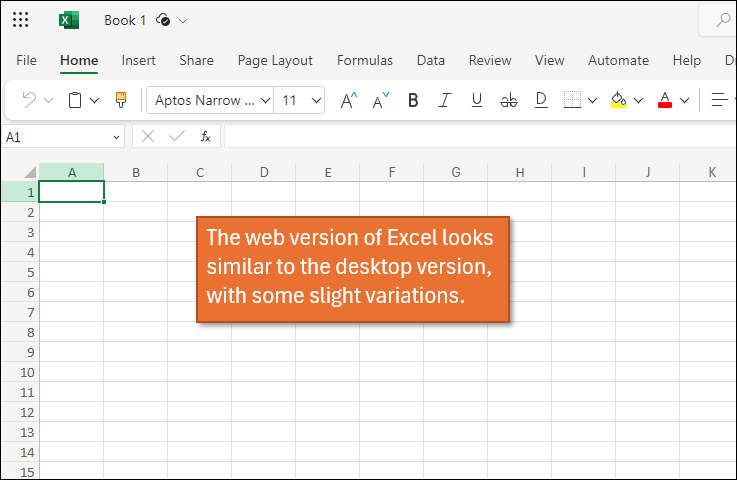Viewport: 737px width, 480px height.
Task: Decrease font size with the smaller A icon
Action: pos(380,100)
